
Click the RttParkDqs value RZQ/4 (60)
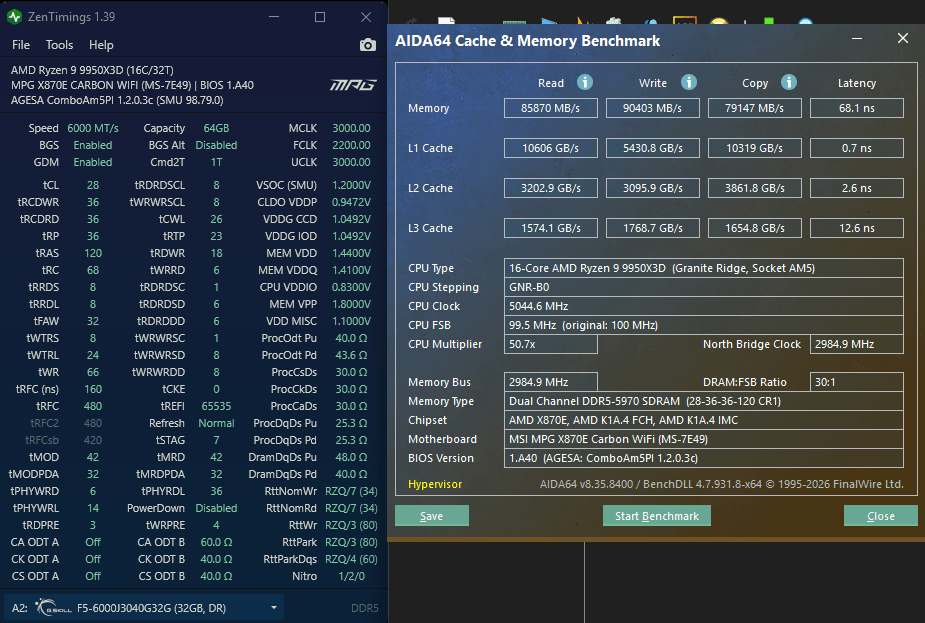[x=351, y=559]
